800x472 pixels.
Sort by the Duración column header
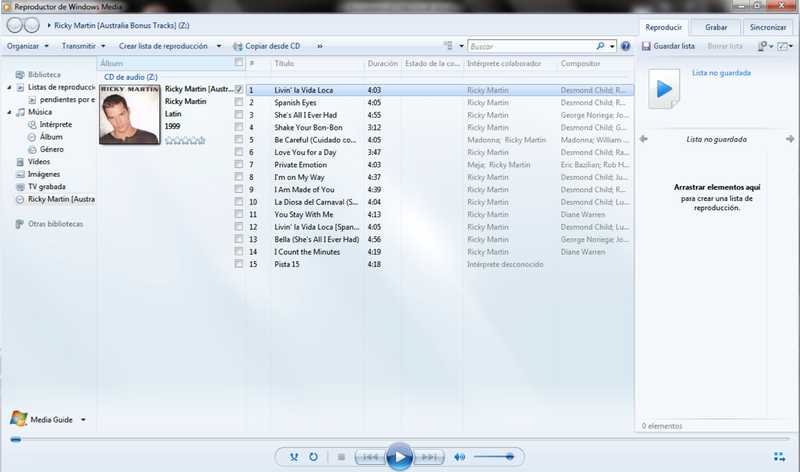(x=383, y=63)
